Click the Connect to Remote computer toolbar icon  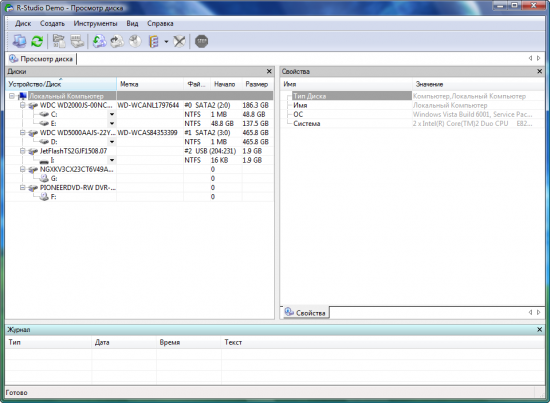(x=19, y=41)
